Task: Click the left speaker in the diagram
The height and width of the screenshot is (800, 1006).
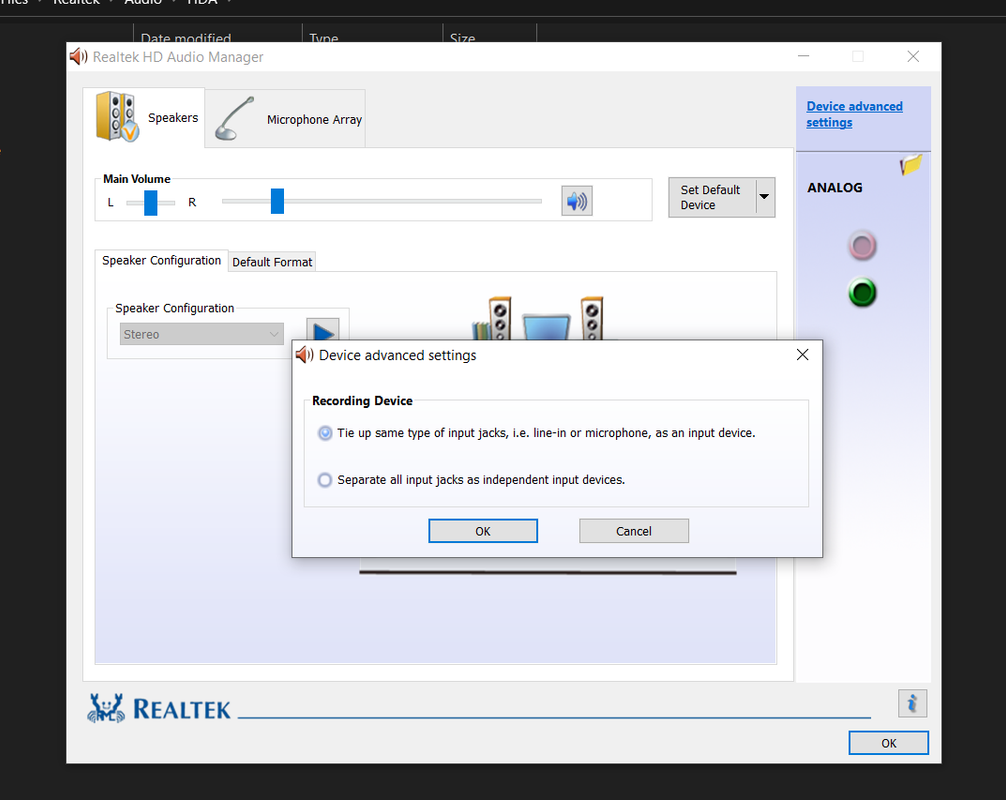Action: (x=499, y=318)
